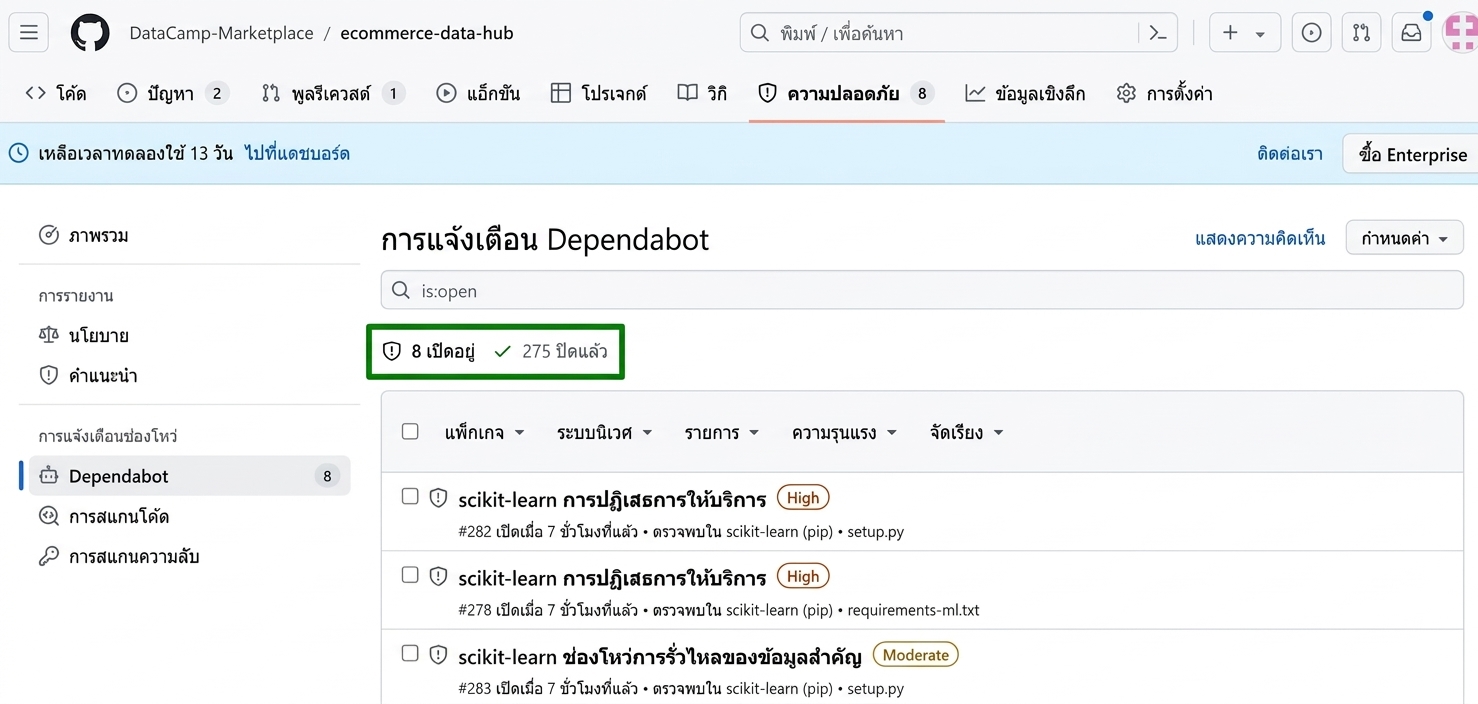This screenshot has width=1478, height=704.
Task: Follow the ไปที่แดชบอร์ด link
Action: [x=297, y=153]
